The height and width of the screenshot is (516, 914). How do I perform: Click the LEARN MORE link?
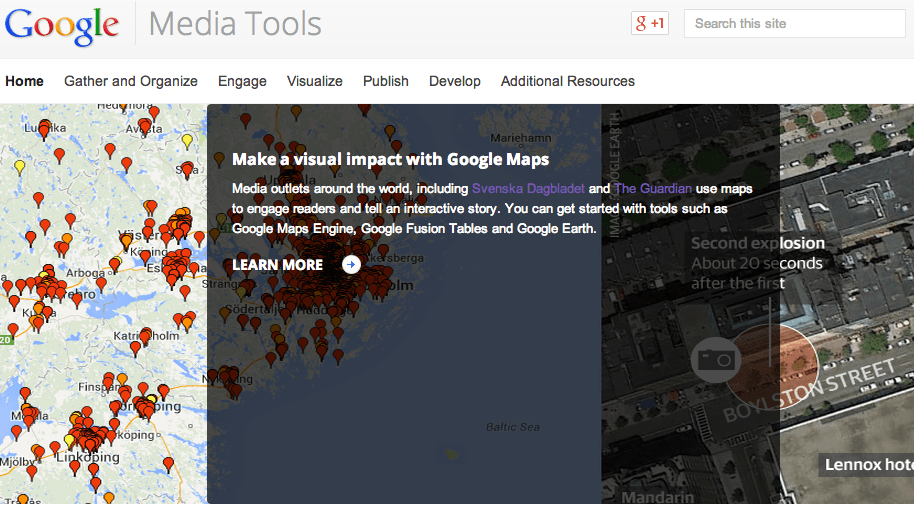click(x=278, y=265)
